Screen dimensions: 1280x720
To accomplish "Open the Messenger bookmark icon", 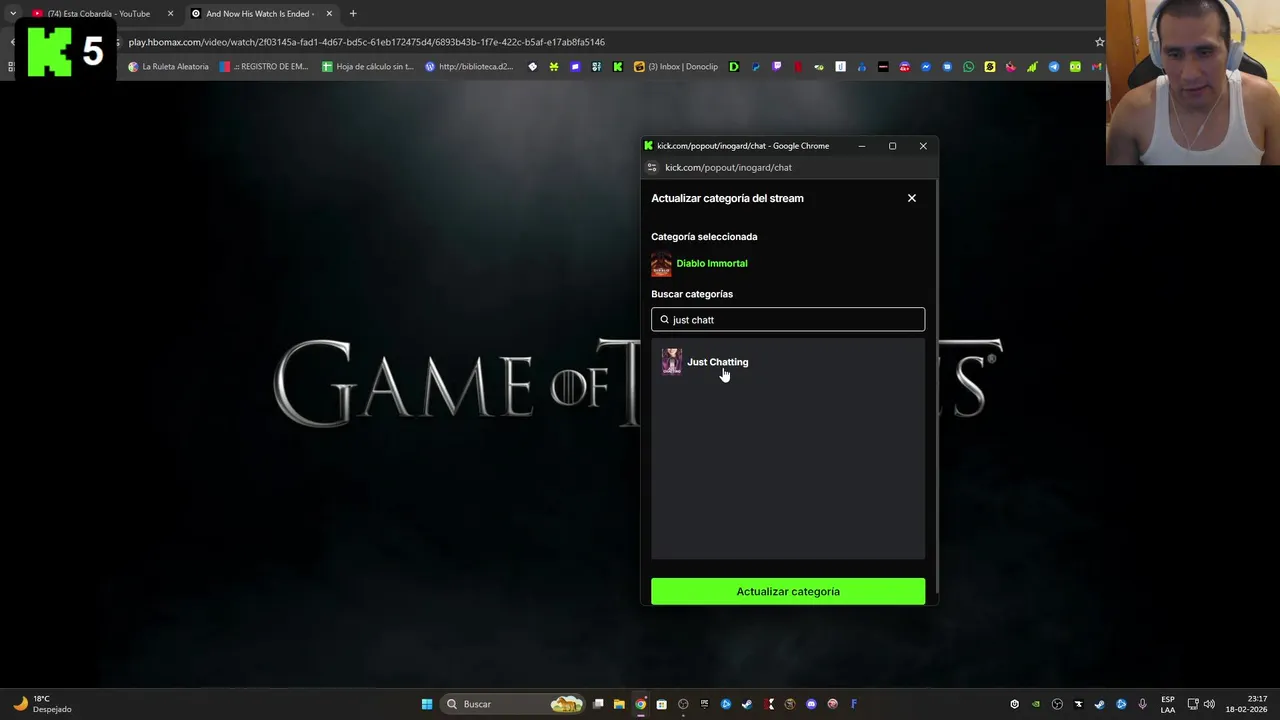I will tap(926, 67).
